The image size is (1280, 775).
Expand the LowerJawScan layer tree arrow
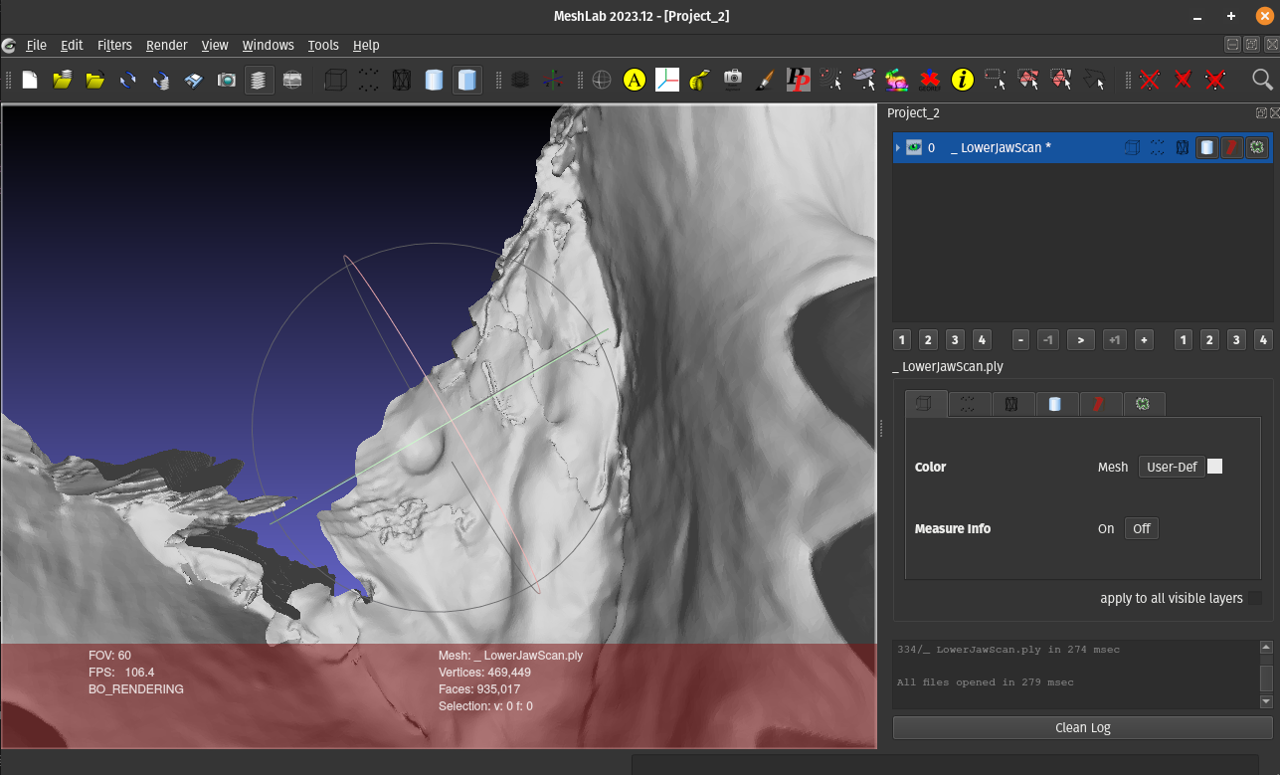click(x=898, y=148)
